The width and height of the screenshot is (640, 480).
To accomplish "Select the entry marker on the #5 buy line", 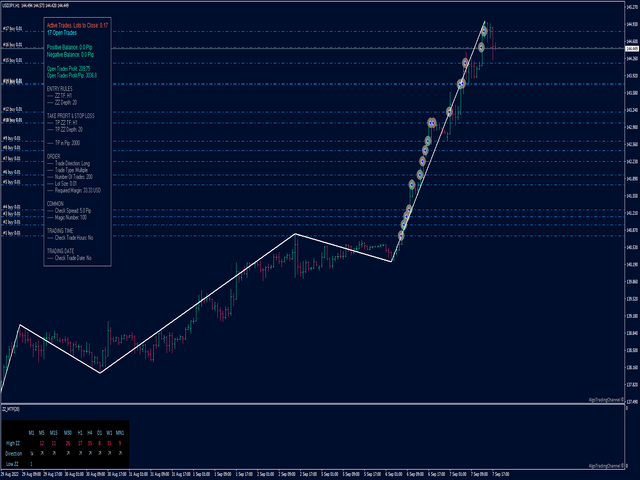I will (x=412, y=184).
